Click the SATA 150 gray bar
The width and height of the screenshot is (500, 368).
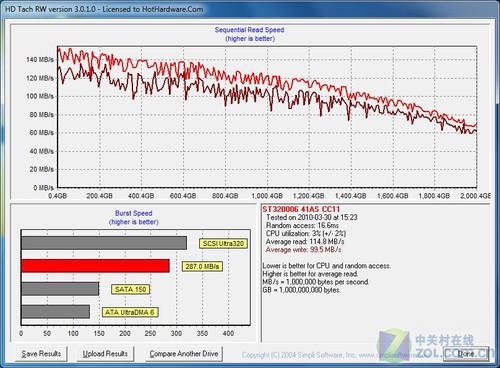coord(60,289)
